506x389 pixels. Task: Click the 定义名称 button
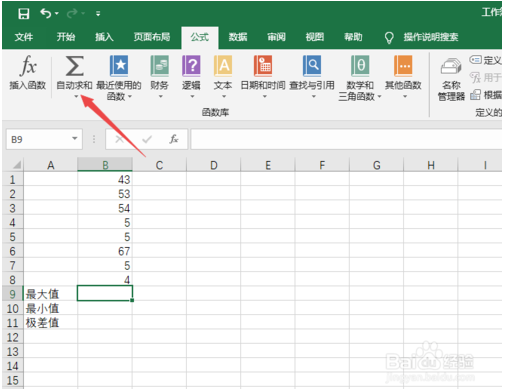click(x=485, y=60)
